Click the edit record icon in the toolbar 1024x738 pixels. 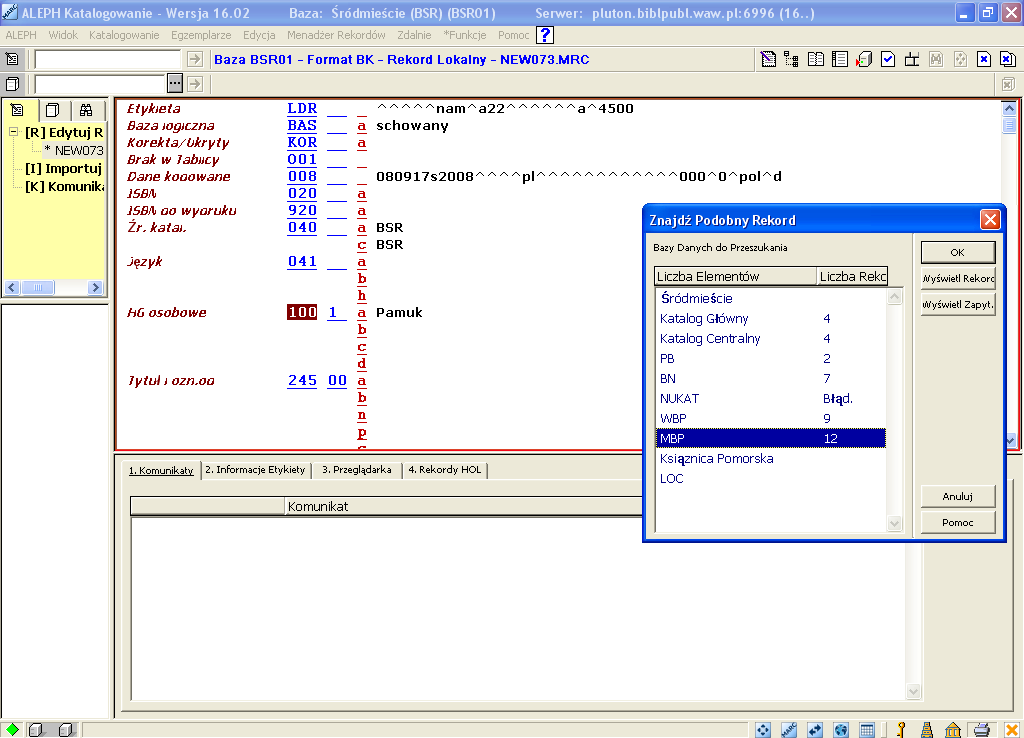pyautogui.click(x=769, y=59)
